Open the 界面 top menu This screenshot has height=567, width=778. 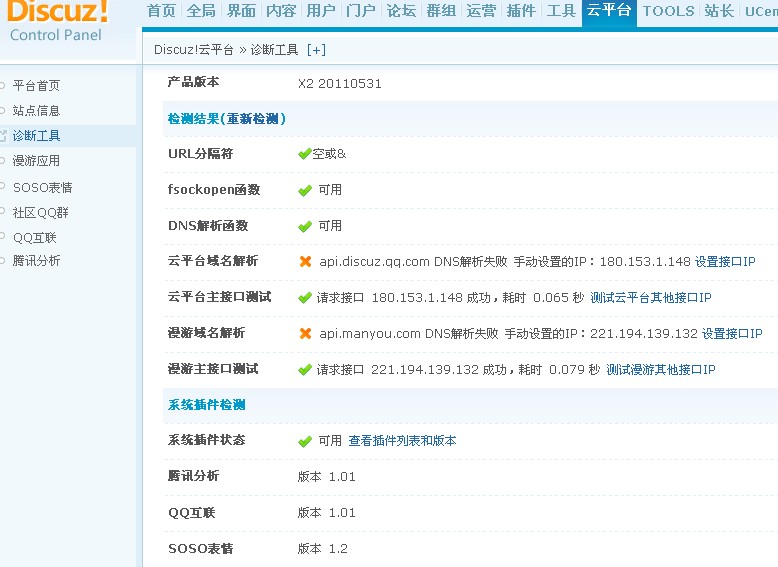point(241,10)
